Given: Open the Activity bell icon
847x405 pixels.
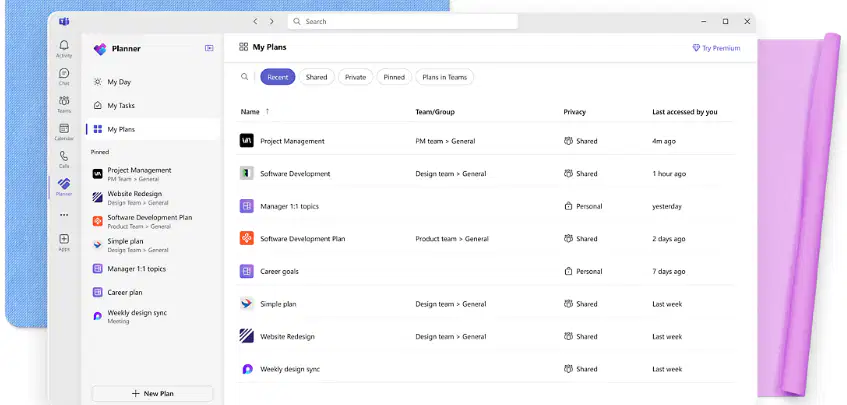Looking at the screenshot, I should pos(64,45).
